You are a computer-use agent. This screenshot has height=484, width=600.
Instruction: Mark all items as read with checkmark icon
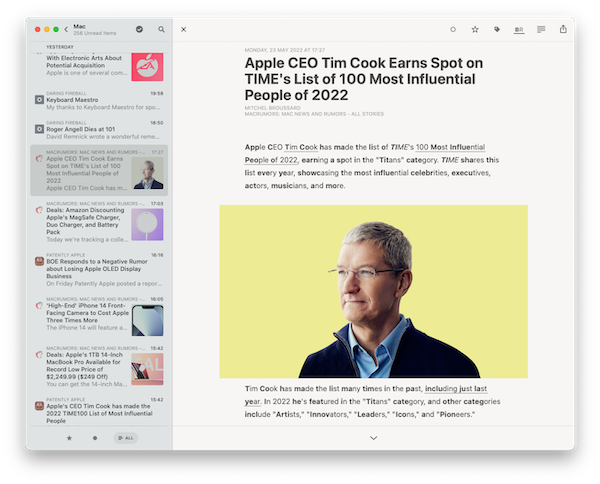[139, 29]
